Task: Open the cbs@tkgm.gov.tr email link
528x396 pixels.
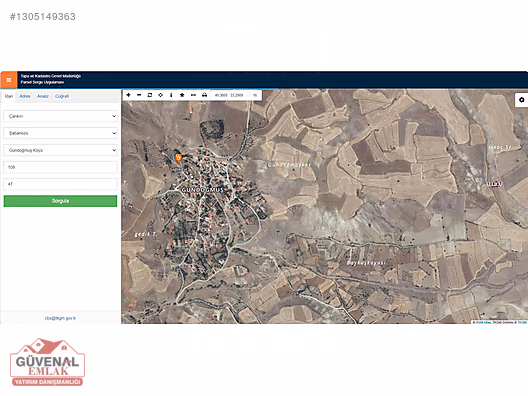Action: [x=60, y=318]
